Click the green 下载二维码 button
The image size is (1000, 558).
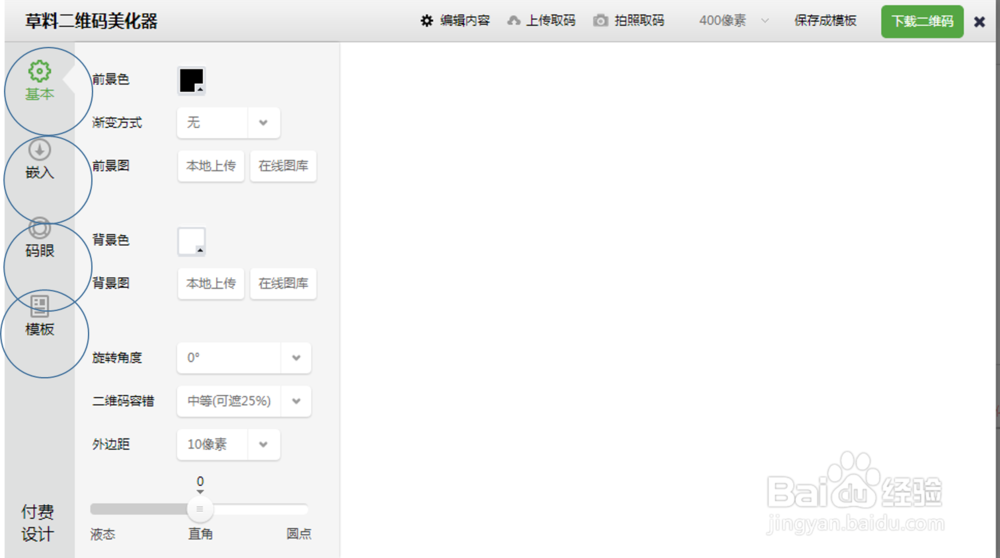pyautogui.click(x=922, y=21)
